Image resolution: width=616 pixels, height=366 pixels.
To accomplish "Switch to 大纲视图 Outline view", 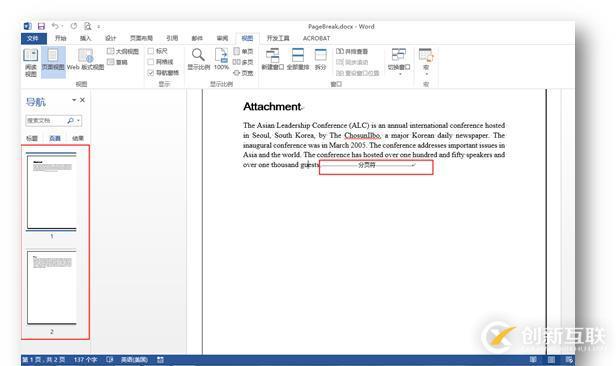I will point(123,51).
